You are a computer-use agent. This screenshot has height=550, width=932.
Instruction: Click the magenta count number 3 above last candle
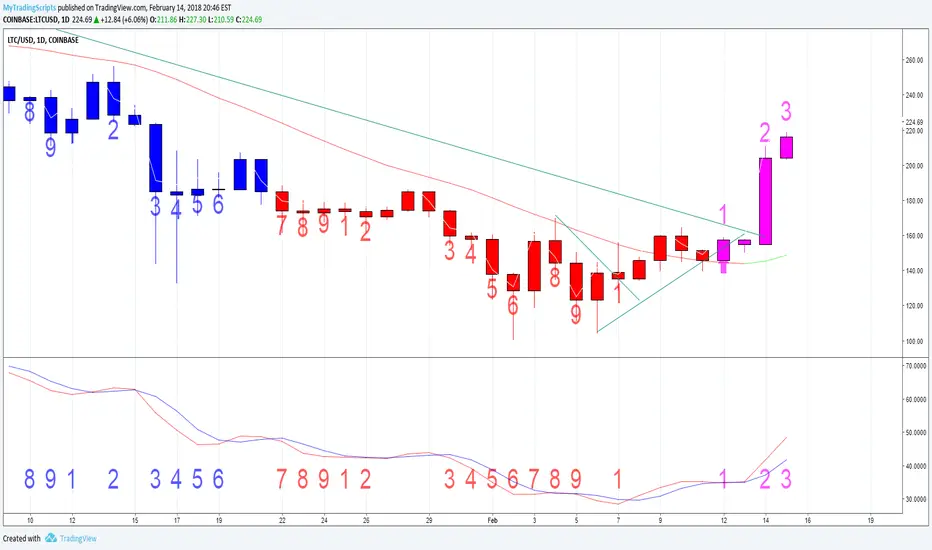pyautogui.click(x=786, y=111)
